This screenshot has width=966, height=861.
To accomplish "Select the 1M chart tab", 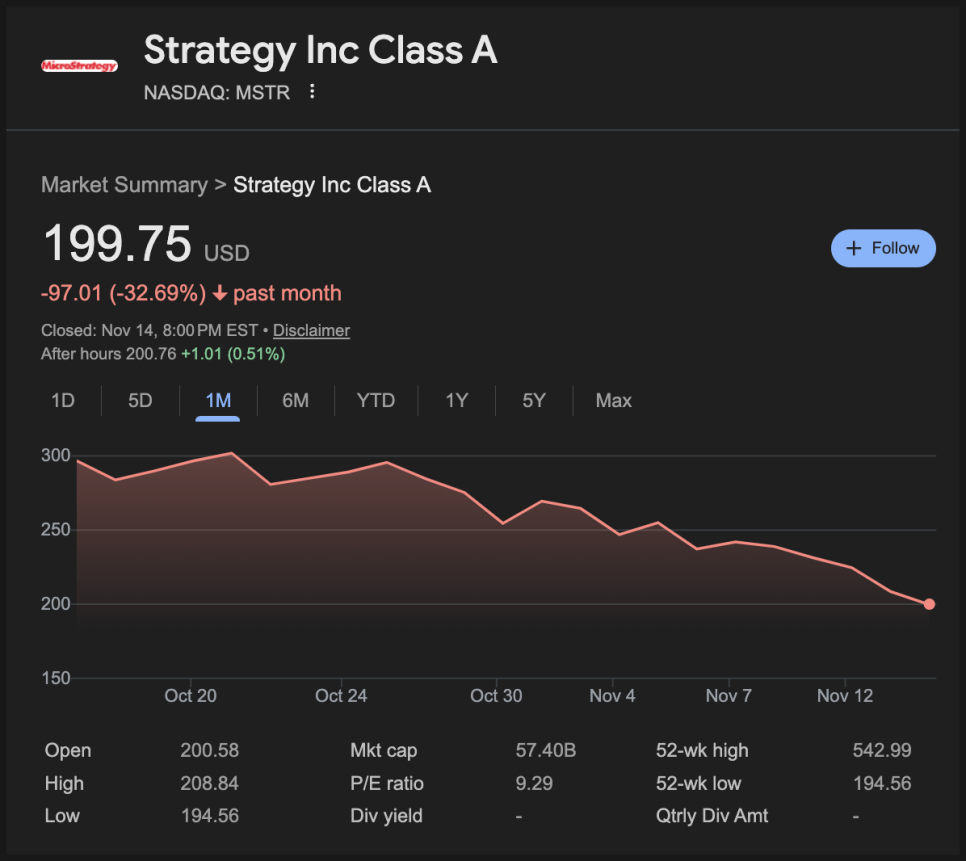I will pos(218,401).
